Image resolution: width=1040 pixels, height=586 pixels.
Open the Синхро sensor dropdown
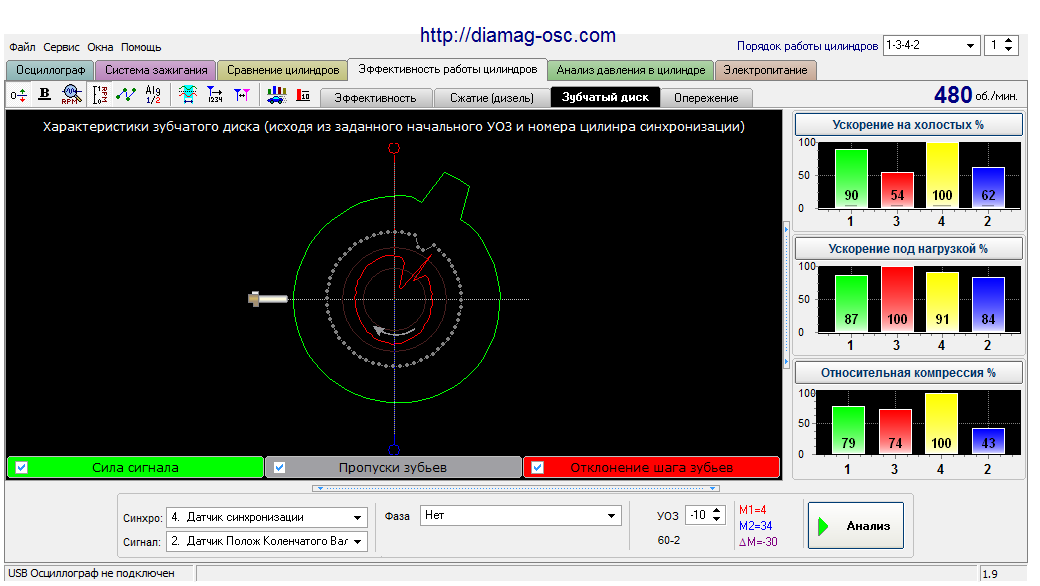pos(358,518)
